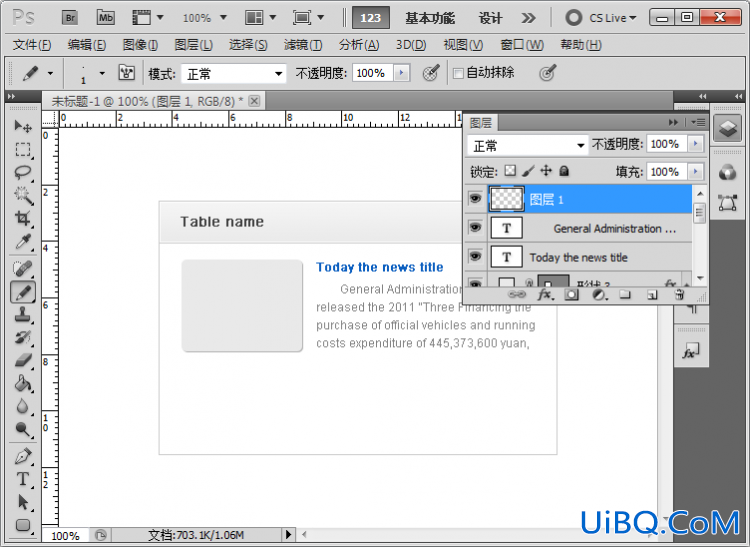Image resolution: width=750 pixels, height=547 pixels.
Task: Select the Path Selection tool
Action: pyautogui.click(x=22, y=503)
